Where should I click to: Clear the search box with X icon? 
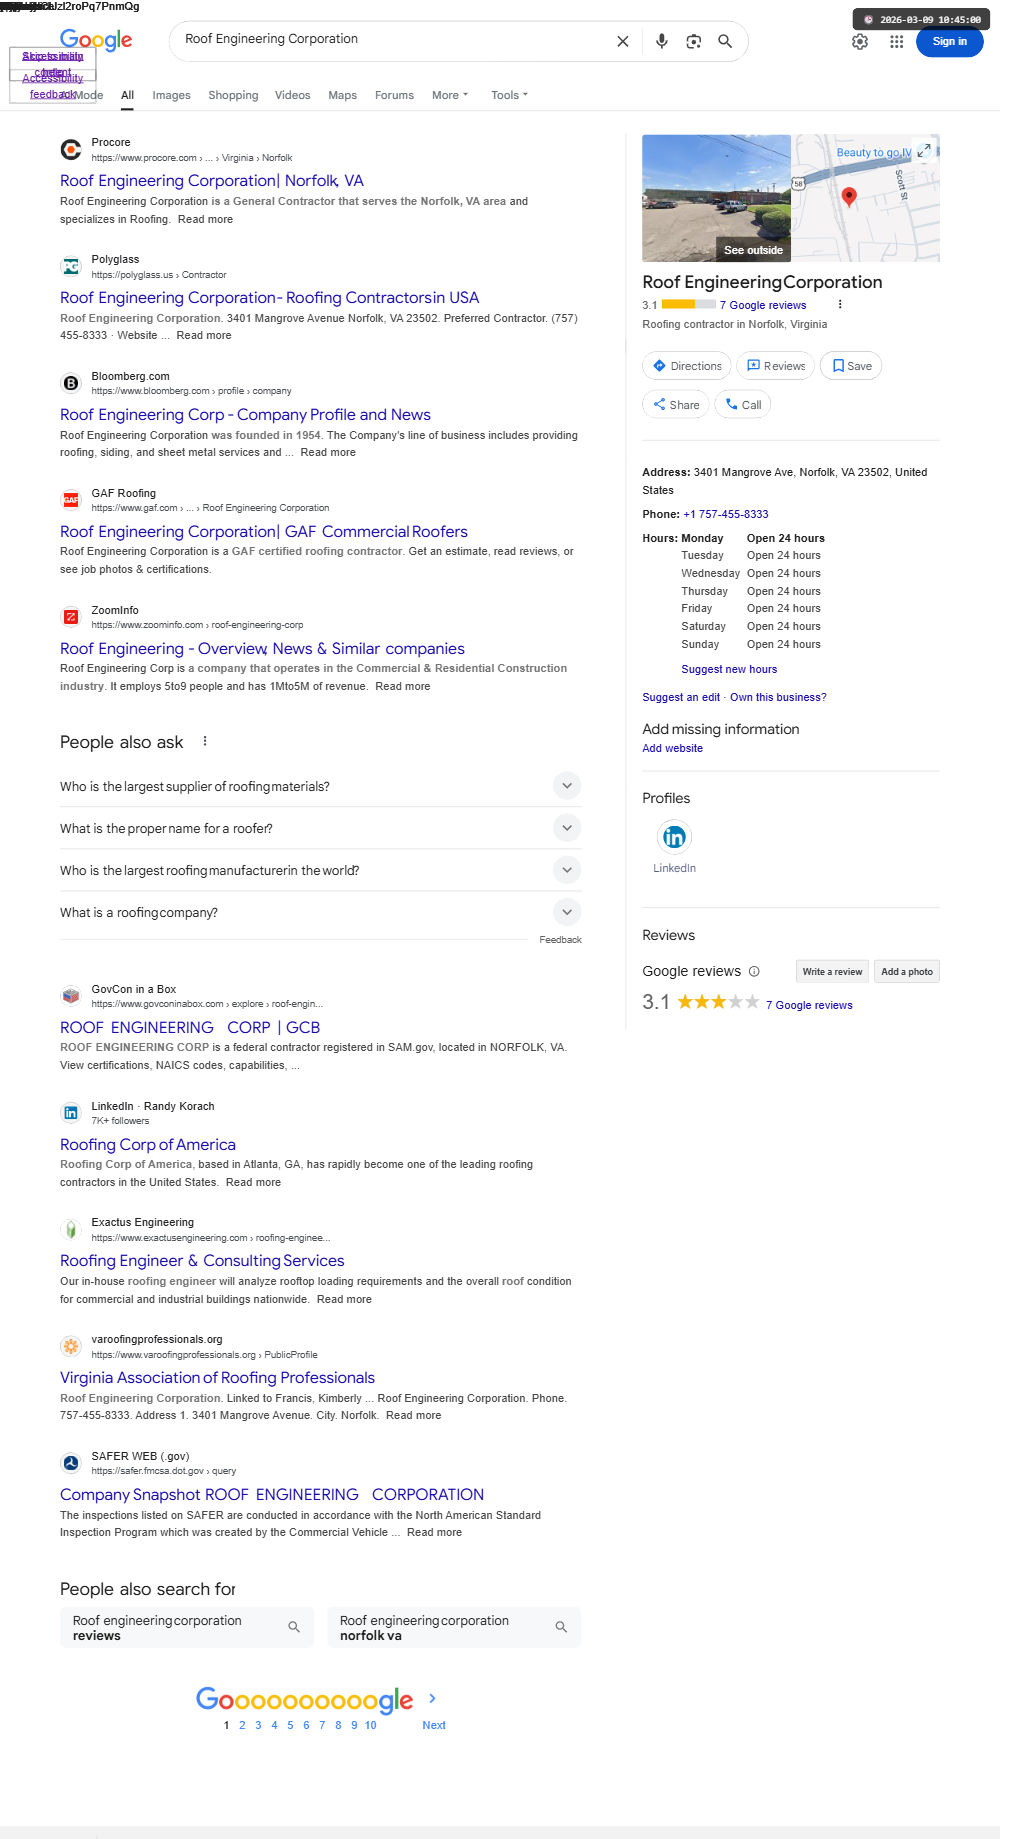[x=622, y=41]
